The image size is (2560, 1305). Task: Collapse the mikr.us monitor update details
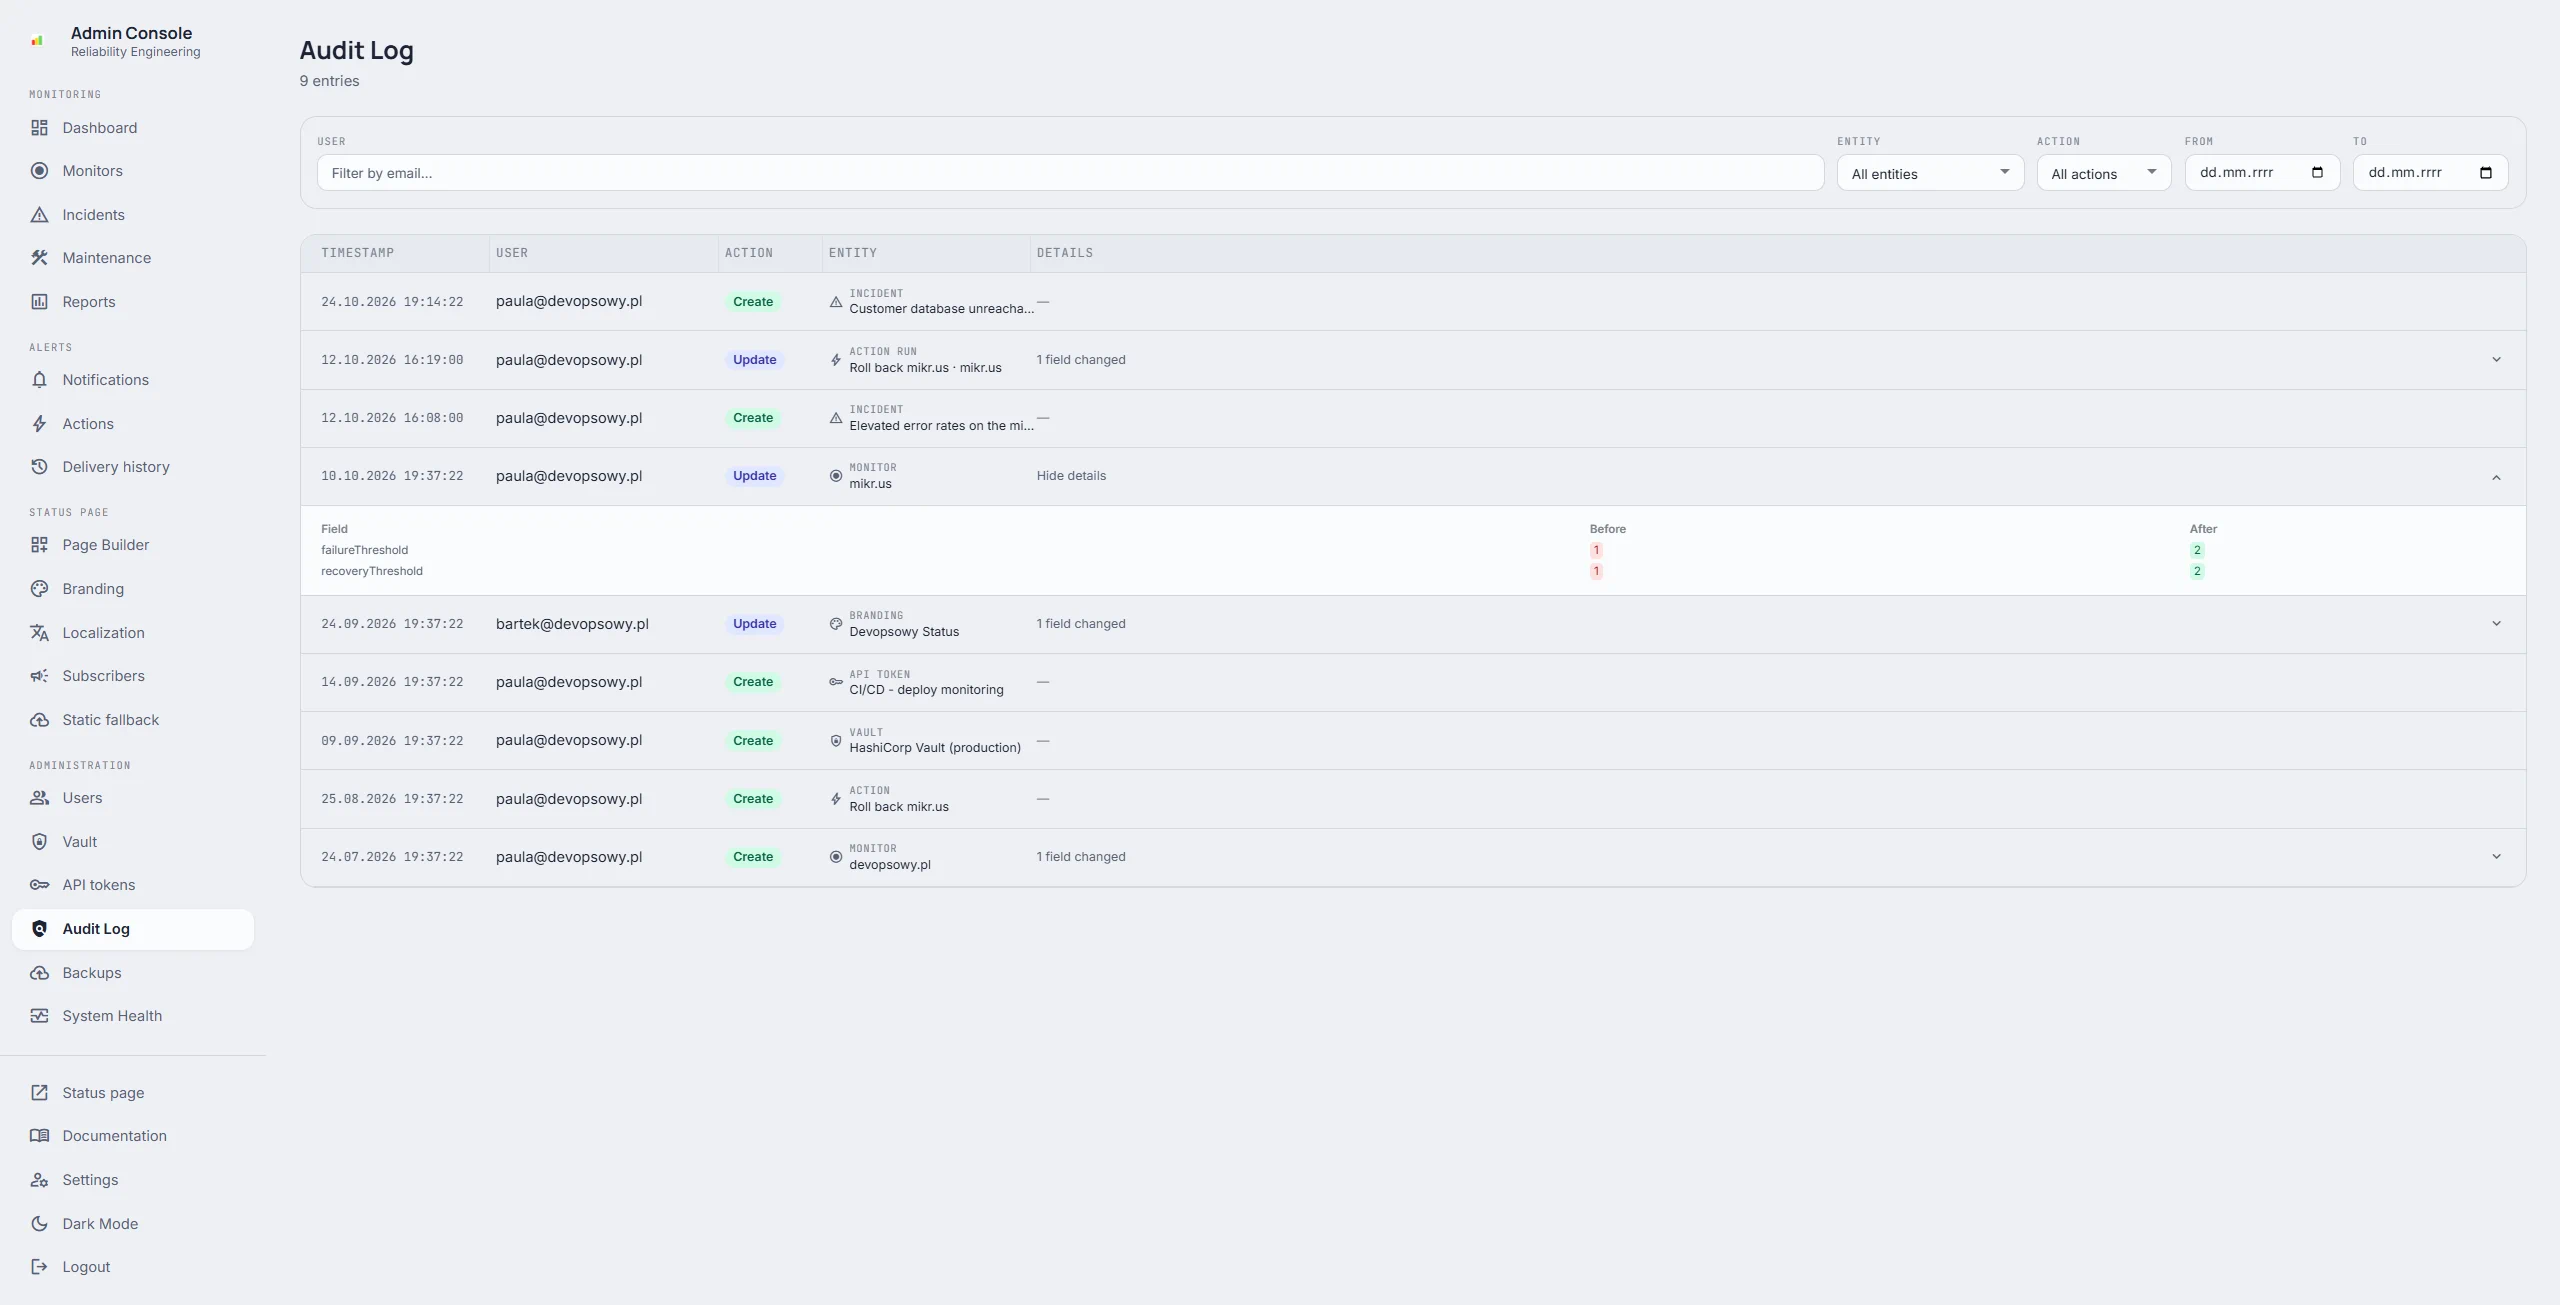coord(2496,477)
